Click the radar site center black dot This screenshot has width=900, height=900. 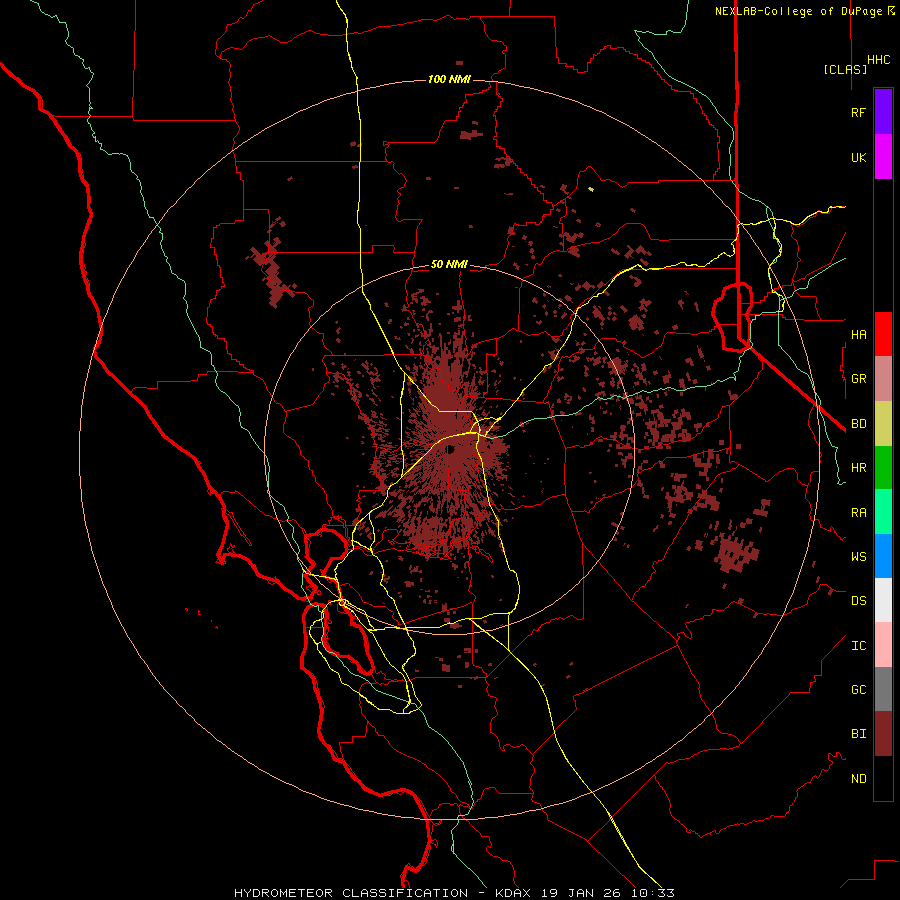coord(450,449)
